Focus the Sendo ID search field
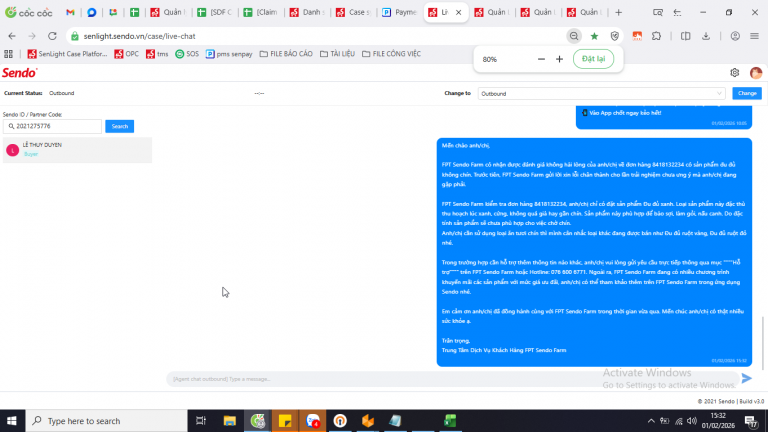 click(52, 126)
